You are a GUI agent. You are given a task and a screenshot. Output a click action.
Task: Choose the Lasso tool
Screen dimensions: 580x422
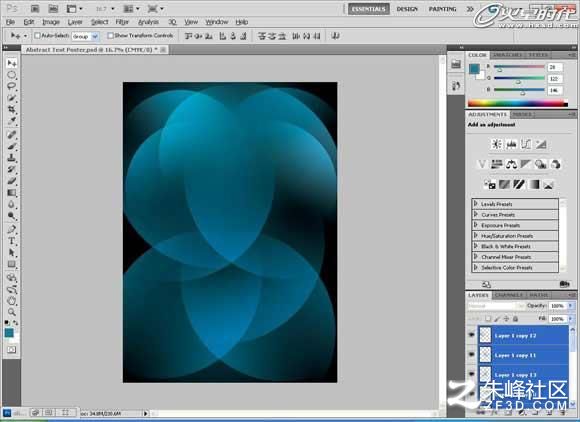12,86
